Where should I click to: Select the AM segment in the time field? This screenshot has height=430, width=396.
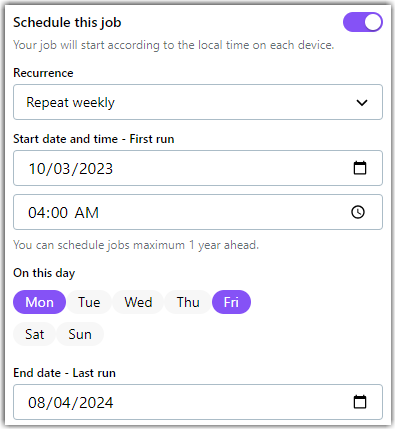[86, 213]
